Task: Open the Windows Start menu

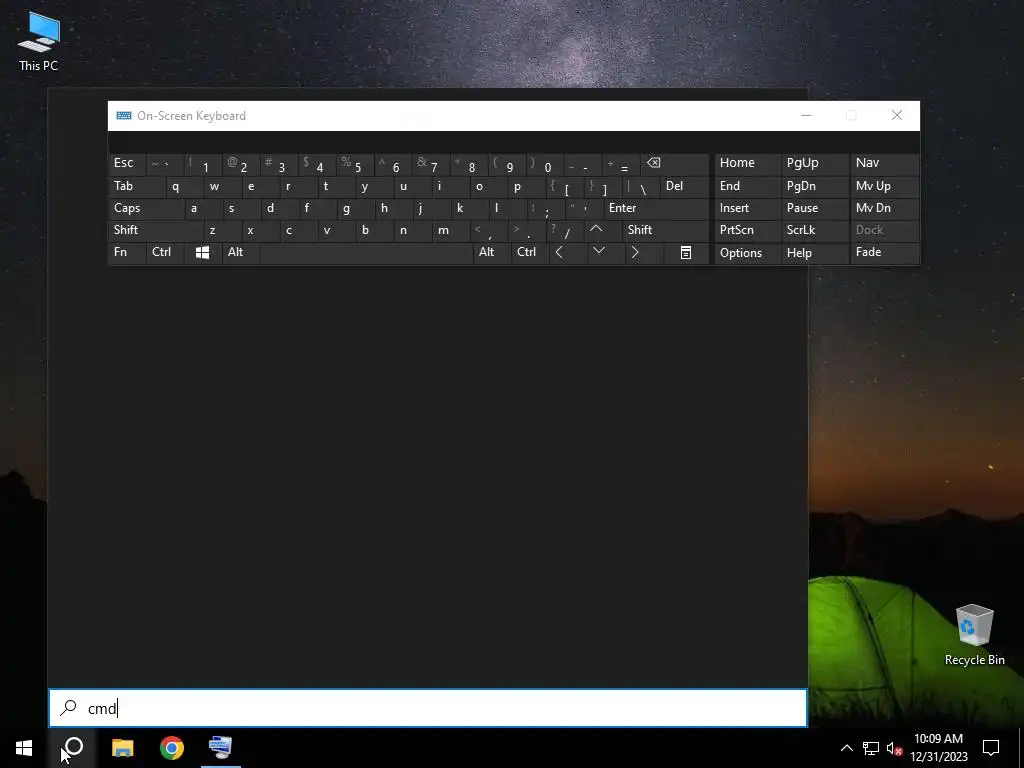Action: click(x=24, y=748)
